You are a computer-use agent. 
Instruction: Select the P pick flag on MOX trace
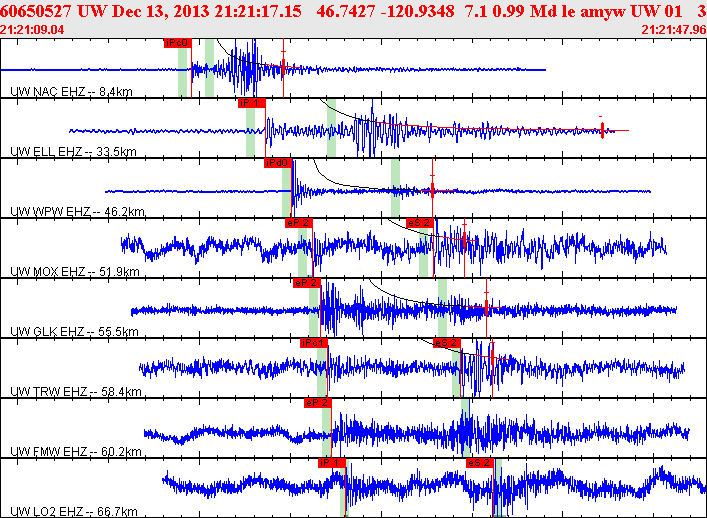pos(299,222)
